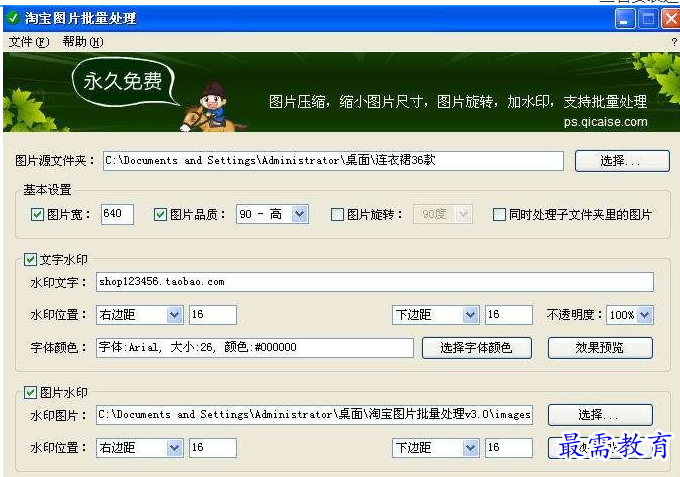This screenshot has height=477, width=680.
Task: Close the 淘宝图片批量处理 window
Action: (x=670, y=19)
